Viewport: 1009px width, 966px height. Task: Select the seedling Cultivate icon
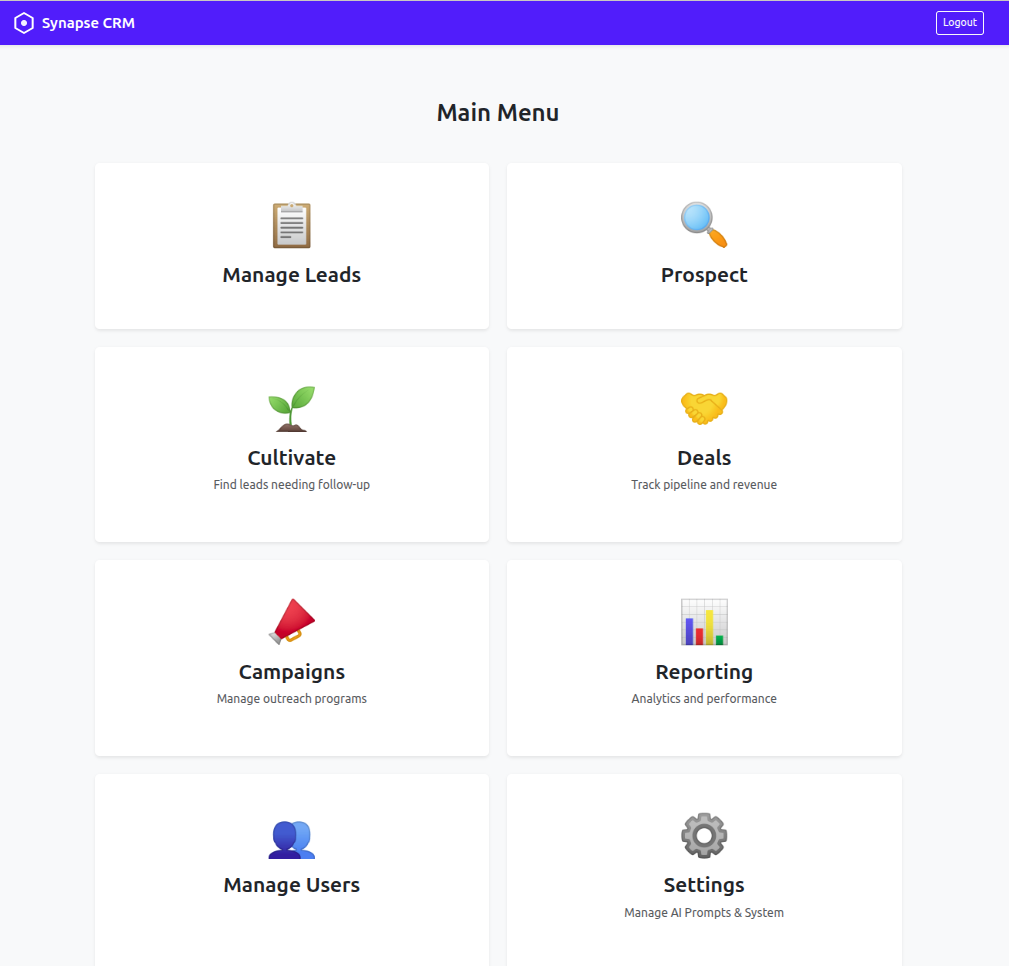291,408
